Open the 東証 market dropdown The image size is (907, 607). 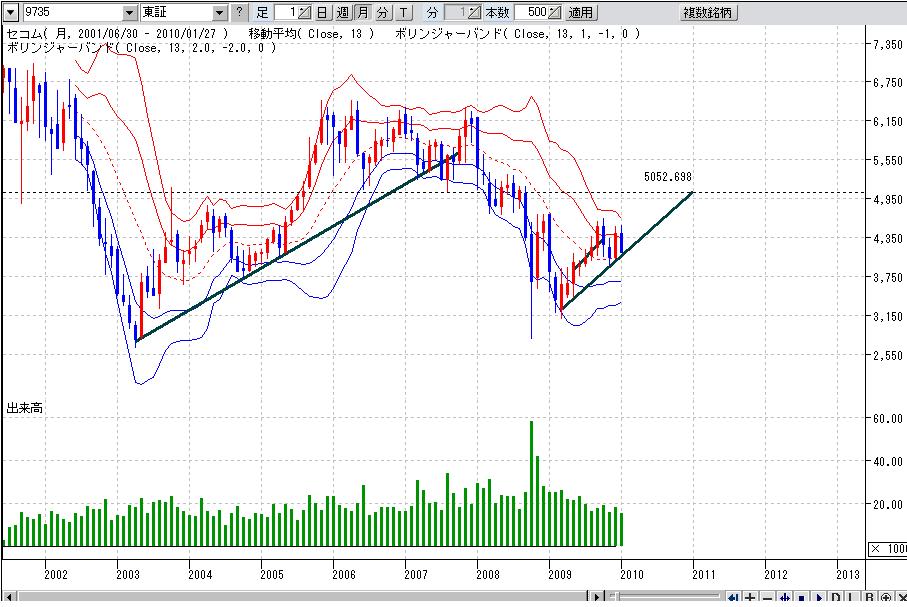tap(220, 13)
